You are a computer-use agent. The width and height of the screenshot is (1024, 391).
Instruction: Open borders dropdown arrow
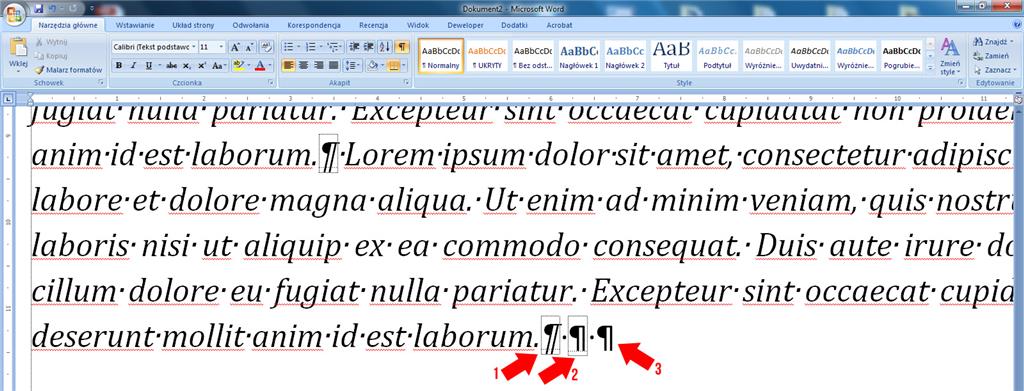[405, 65]
